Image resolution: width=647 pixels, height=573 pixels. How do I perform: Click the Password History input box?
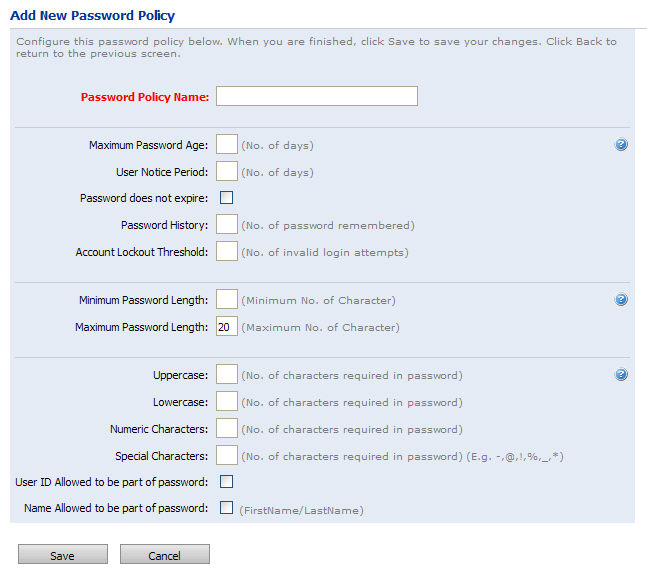coord(226,224)
